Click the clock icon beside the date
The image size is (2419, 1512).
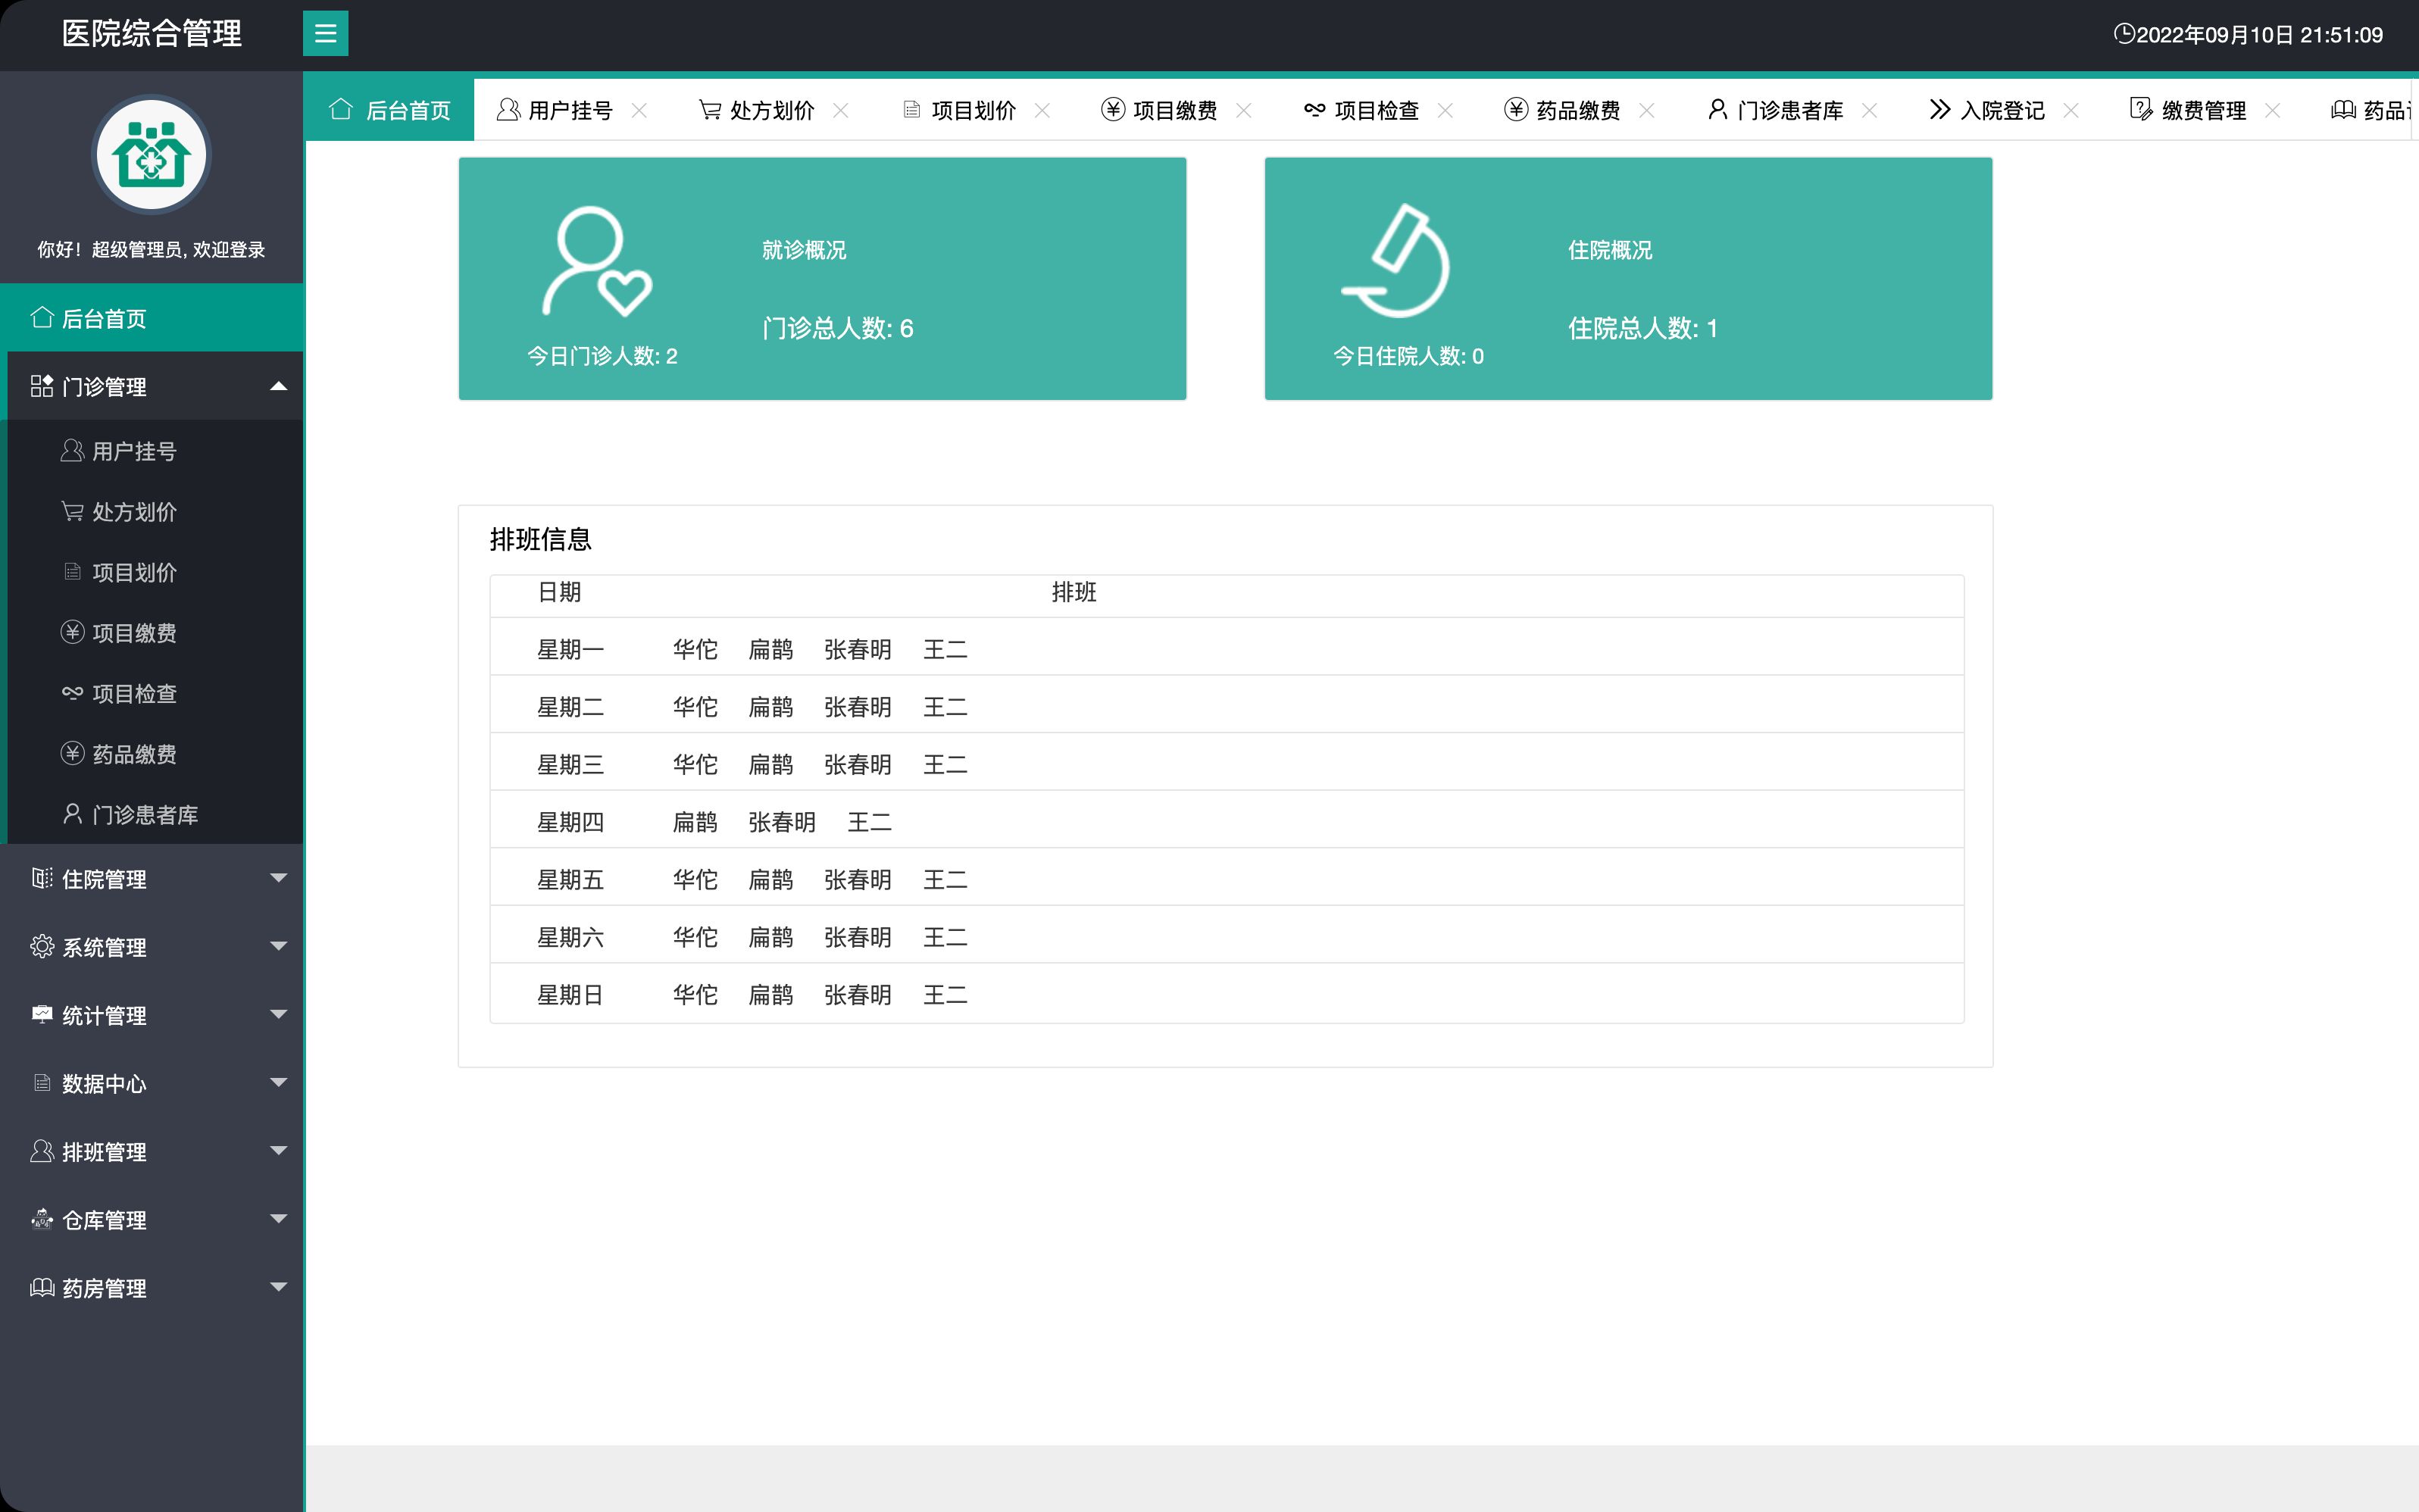coord(2124,34)
